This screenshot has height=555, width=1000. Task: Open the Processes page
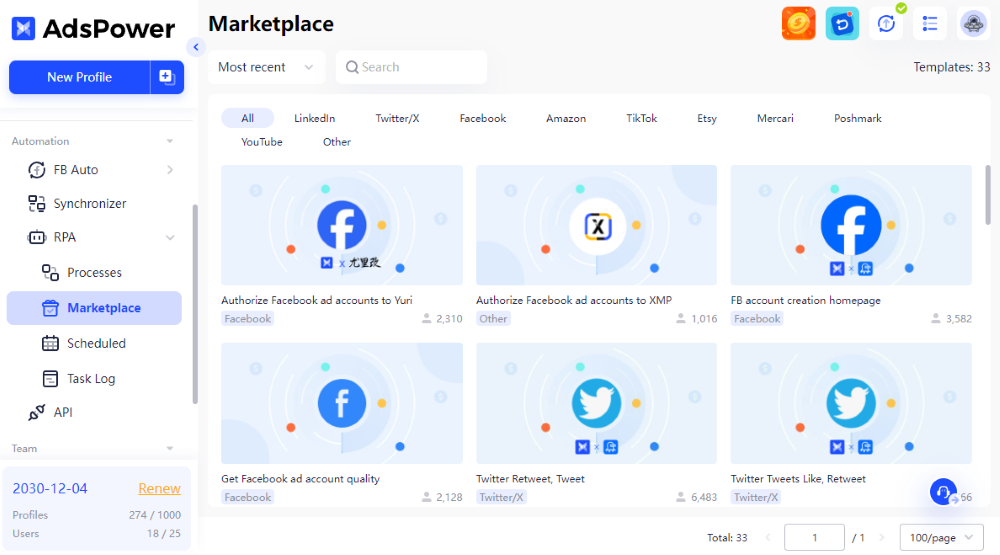click(94, 272)
